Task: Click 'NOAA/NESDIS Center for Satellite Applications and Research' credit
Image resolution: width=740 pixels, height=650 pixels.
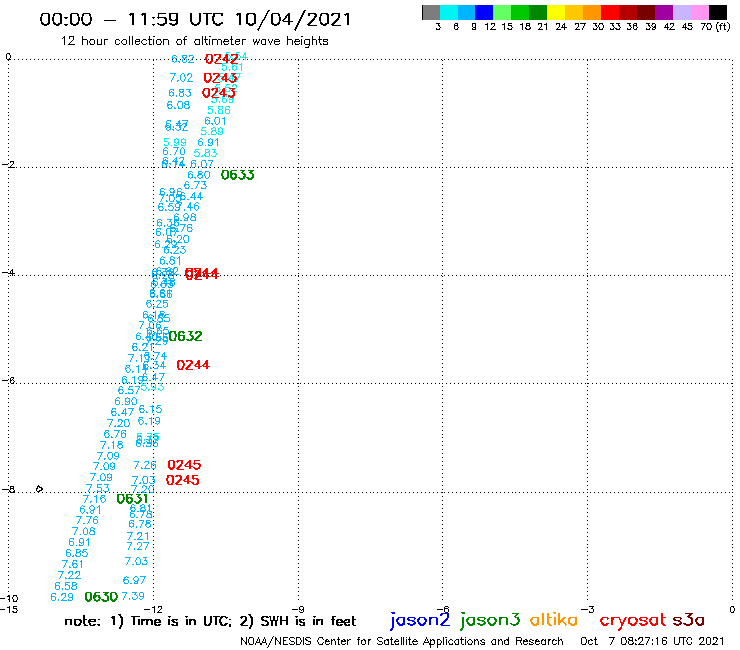Action: pos(402,641)
